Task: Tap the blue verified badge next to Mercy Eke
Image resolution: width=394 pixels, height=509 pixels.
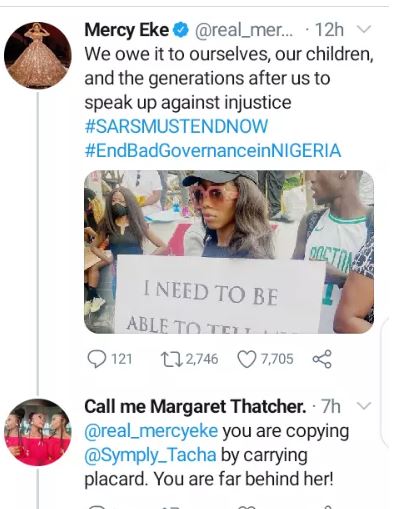Action: (181, 30)
